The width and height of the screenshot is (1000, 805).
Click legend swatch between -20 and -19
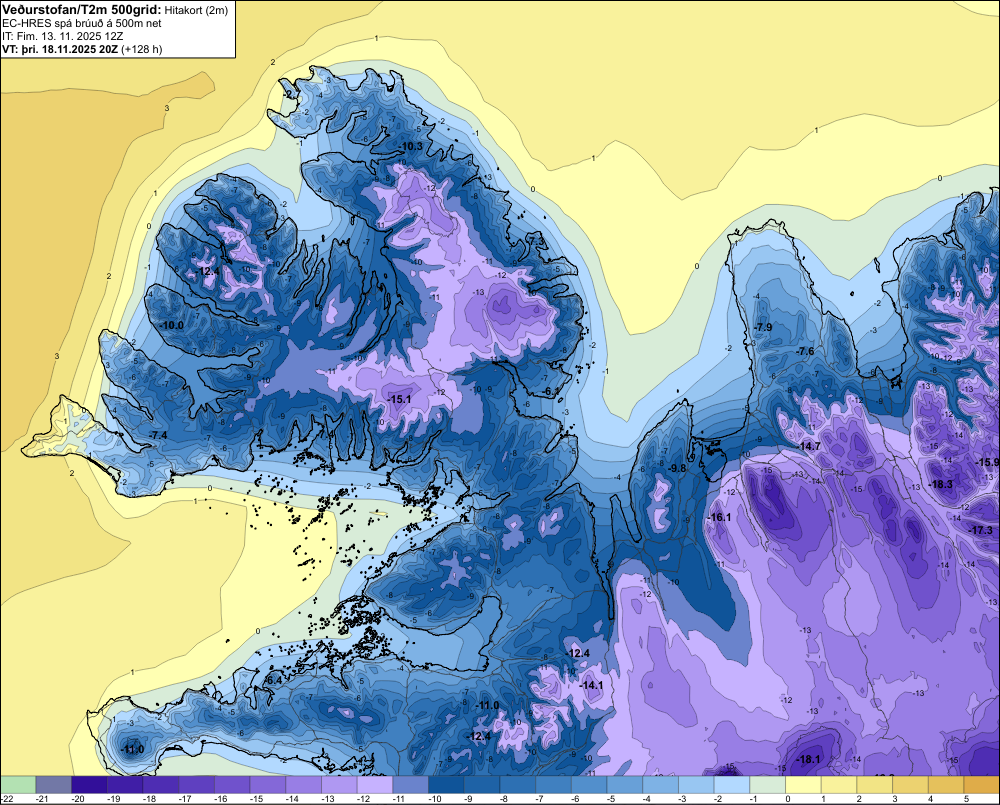pyautogui.click(x=89, y=785)
